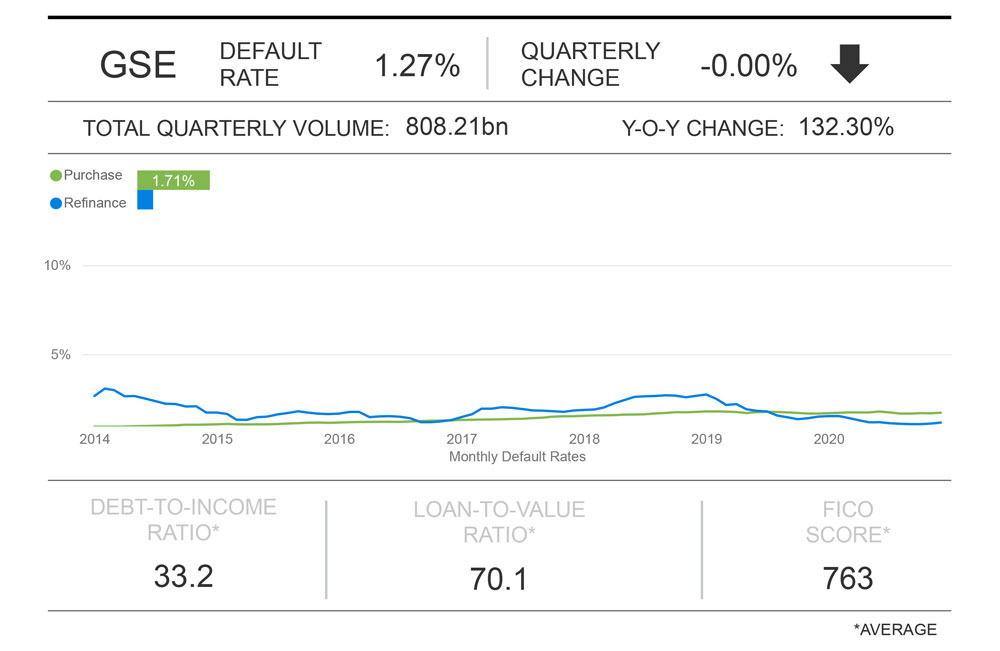
Task: Toggle the Purchase series legend label
Action: click(x=92, y=176)
